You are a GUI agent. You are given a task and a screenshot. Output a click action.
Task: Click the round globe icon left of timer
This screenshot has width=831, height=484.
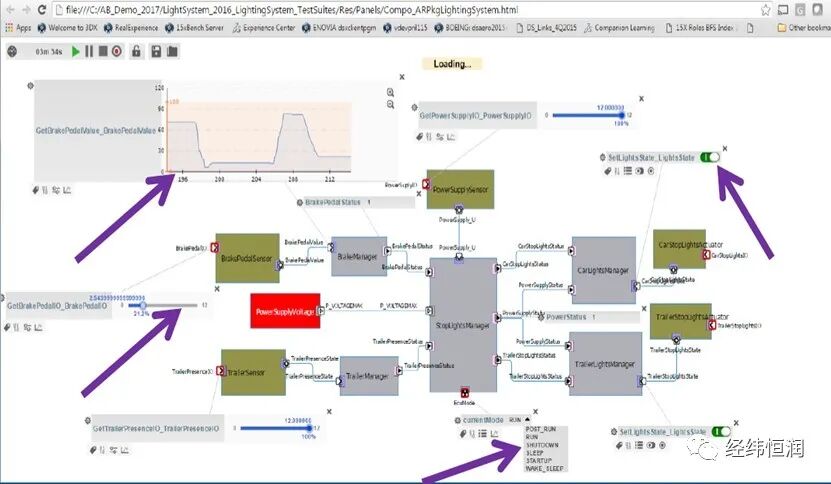[12, 51]
